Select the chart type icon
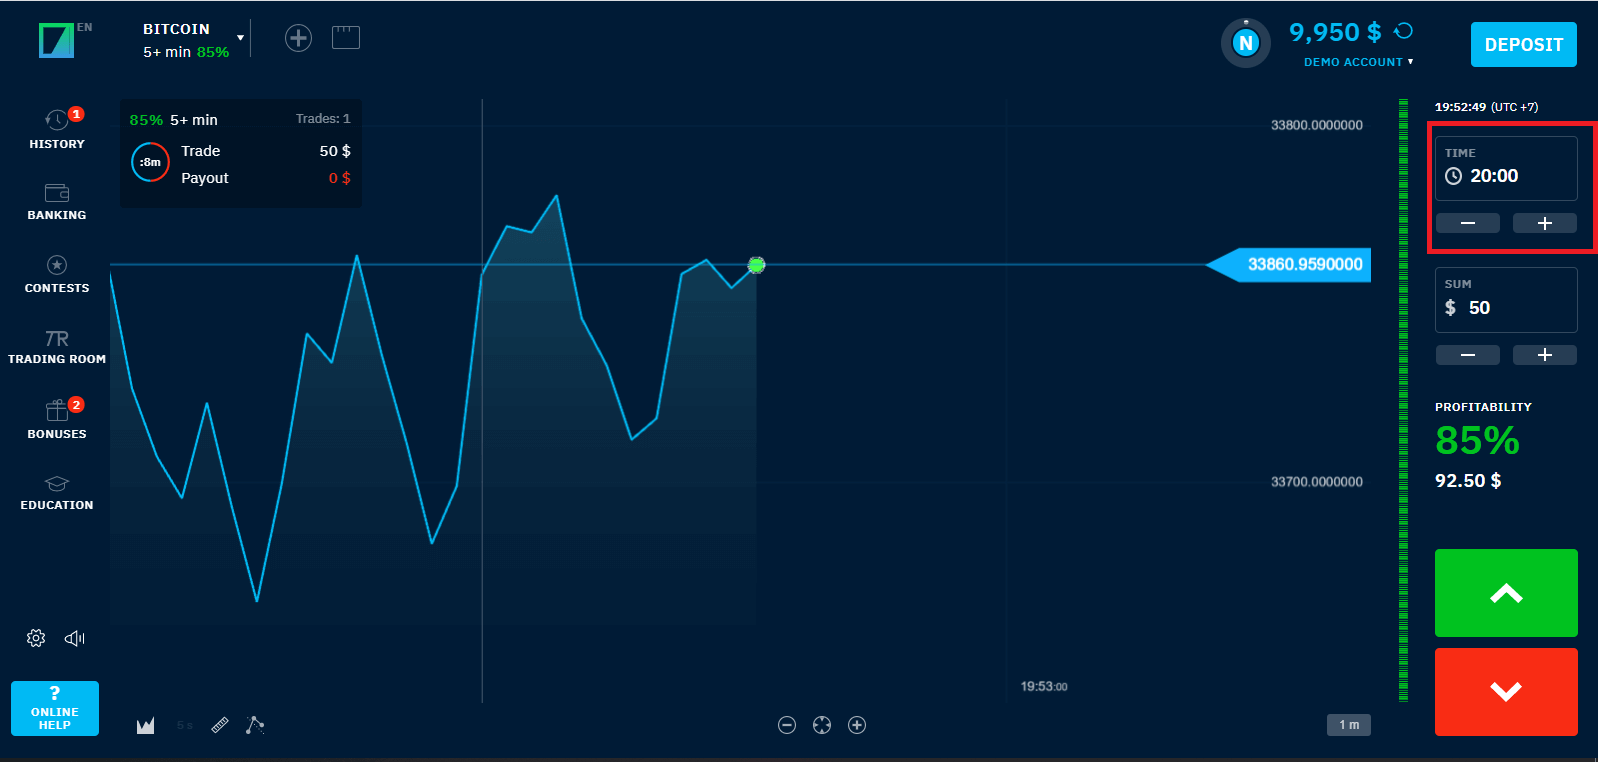Image resolution: width=1598 pixels, height=762 pixels. [x=144, y=725]
